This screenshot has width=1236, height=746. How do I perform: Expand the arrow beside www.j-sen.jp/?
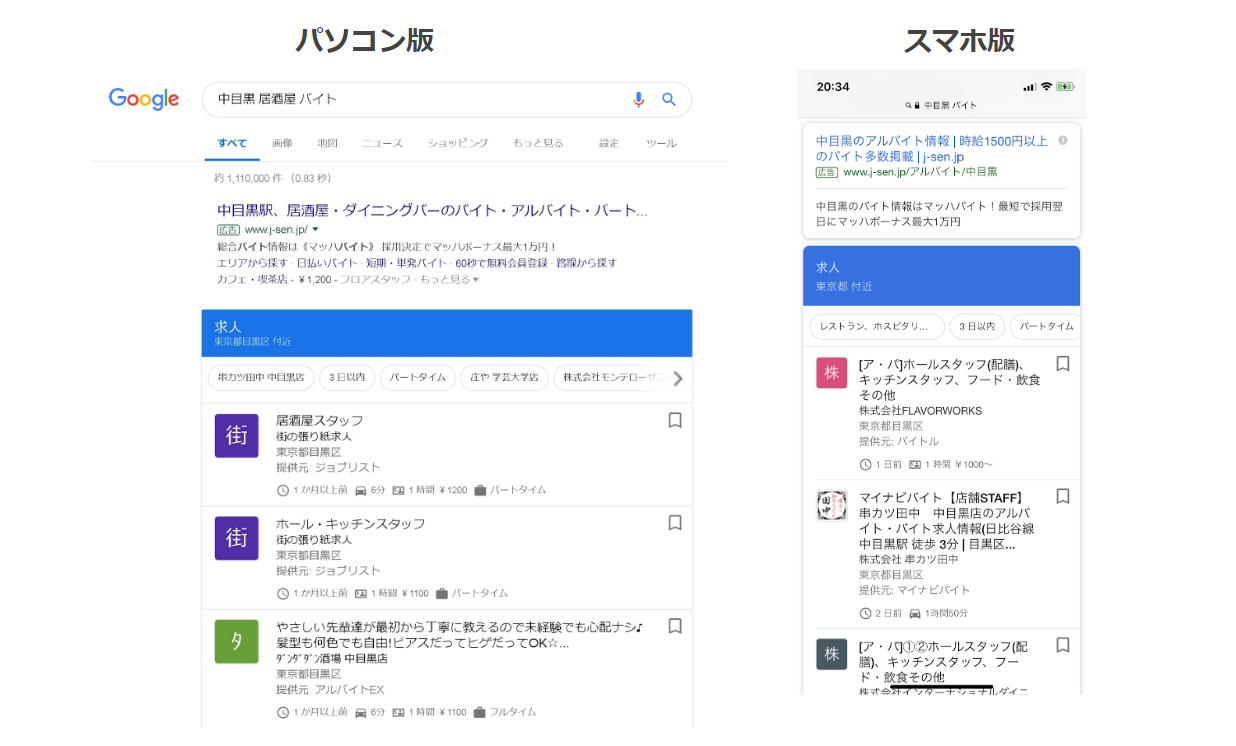315,230
